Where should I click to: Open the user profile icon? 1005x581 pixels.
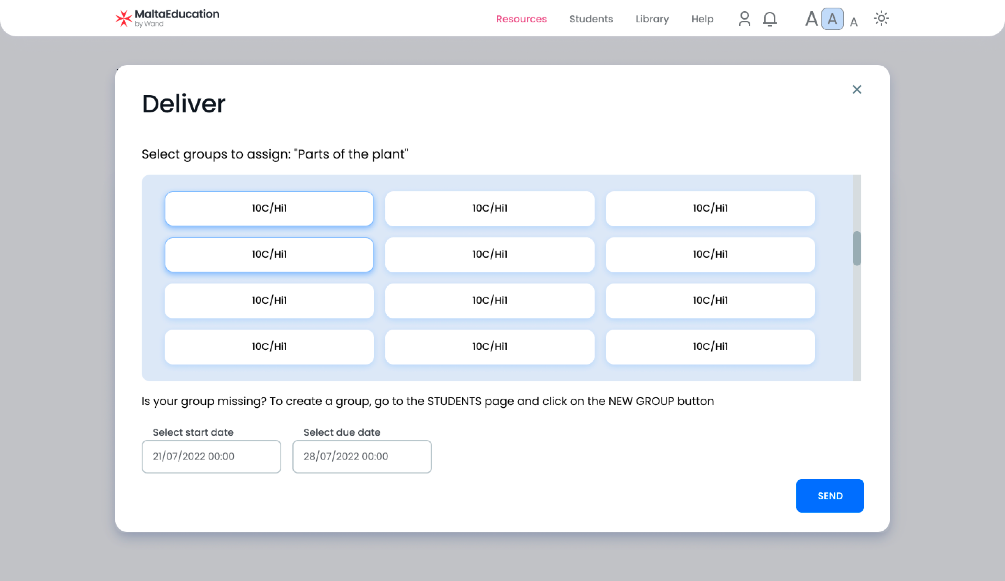744,19
